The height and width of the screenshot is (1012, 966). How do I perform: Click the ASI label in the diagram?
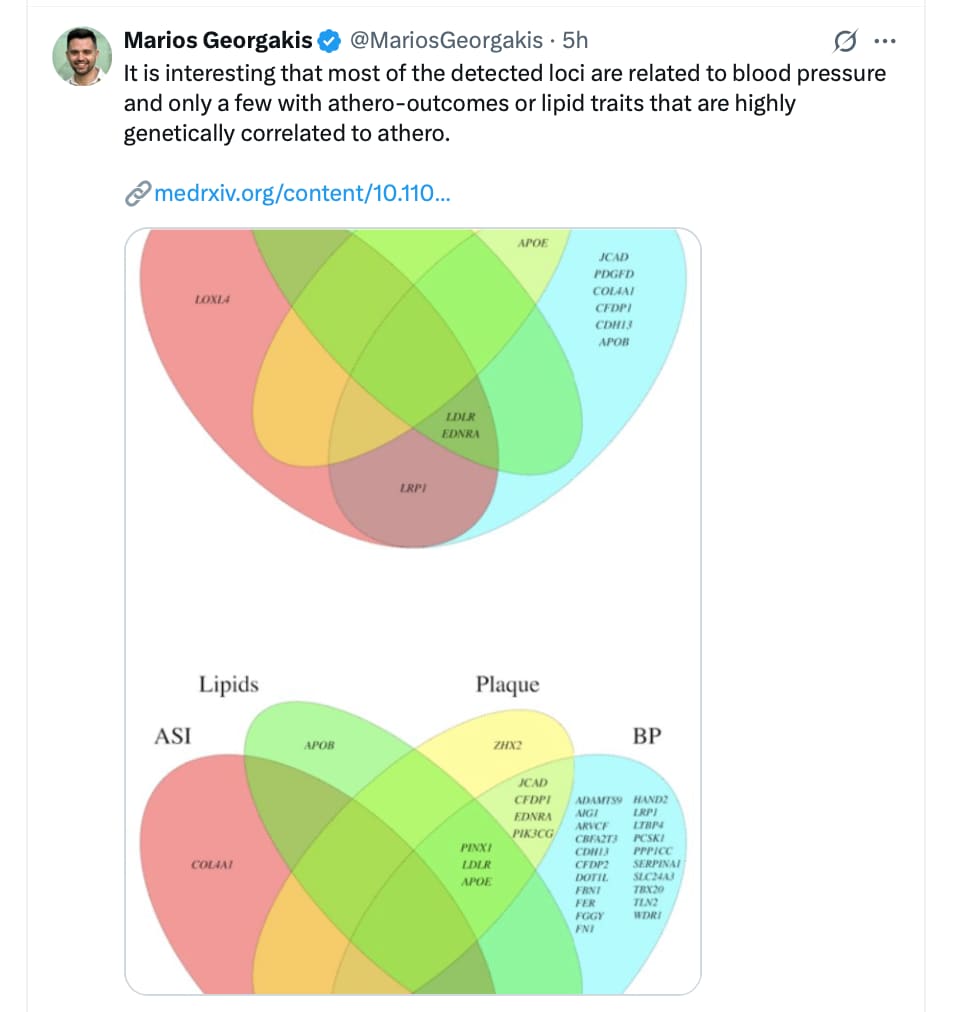tap(172, 736)
